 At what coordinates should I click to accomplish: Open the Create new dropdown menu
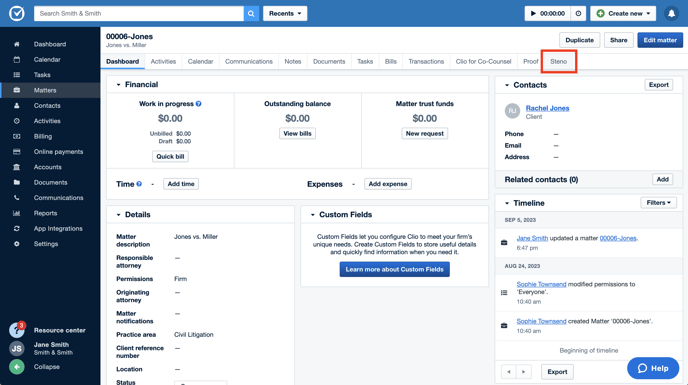[623, 14]
